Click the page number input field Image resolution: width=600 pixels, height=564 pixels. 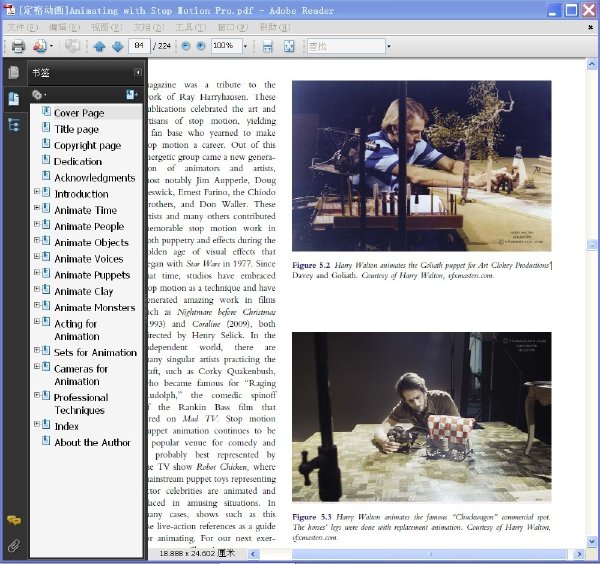coord(139,46)
